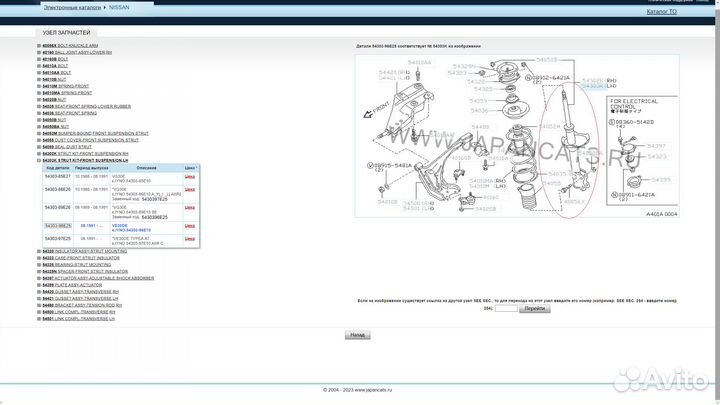The height and width of the screenshot is (405, 720).
Task: Click the icon beside 40160 BALL JOINT ASSY-LOWER RH
Action: 40,53
